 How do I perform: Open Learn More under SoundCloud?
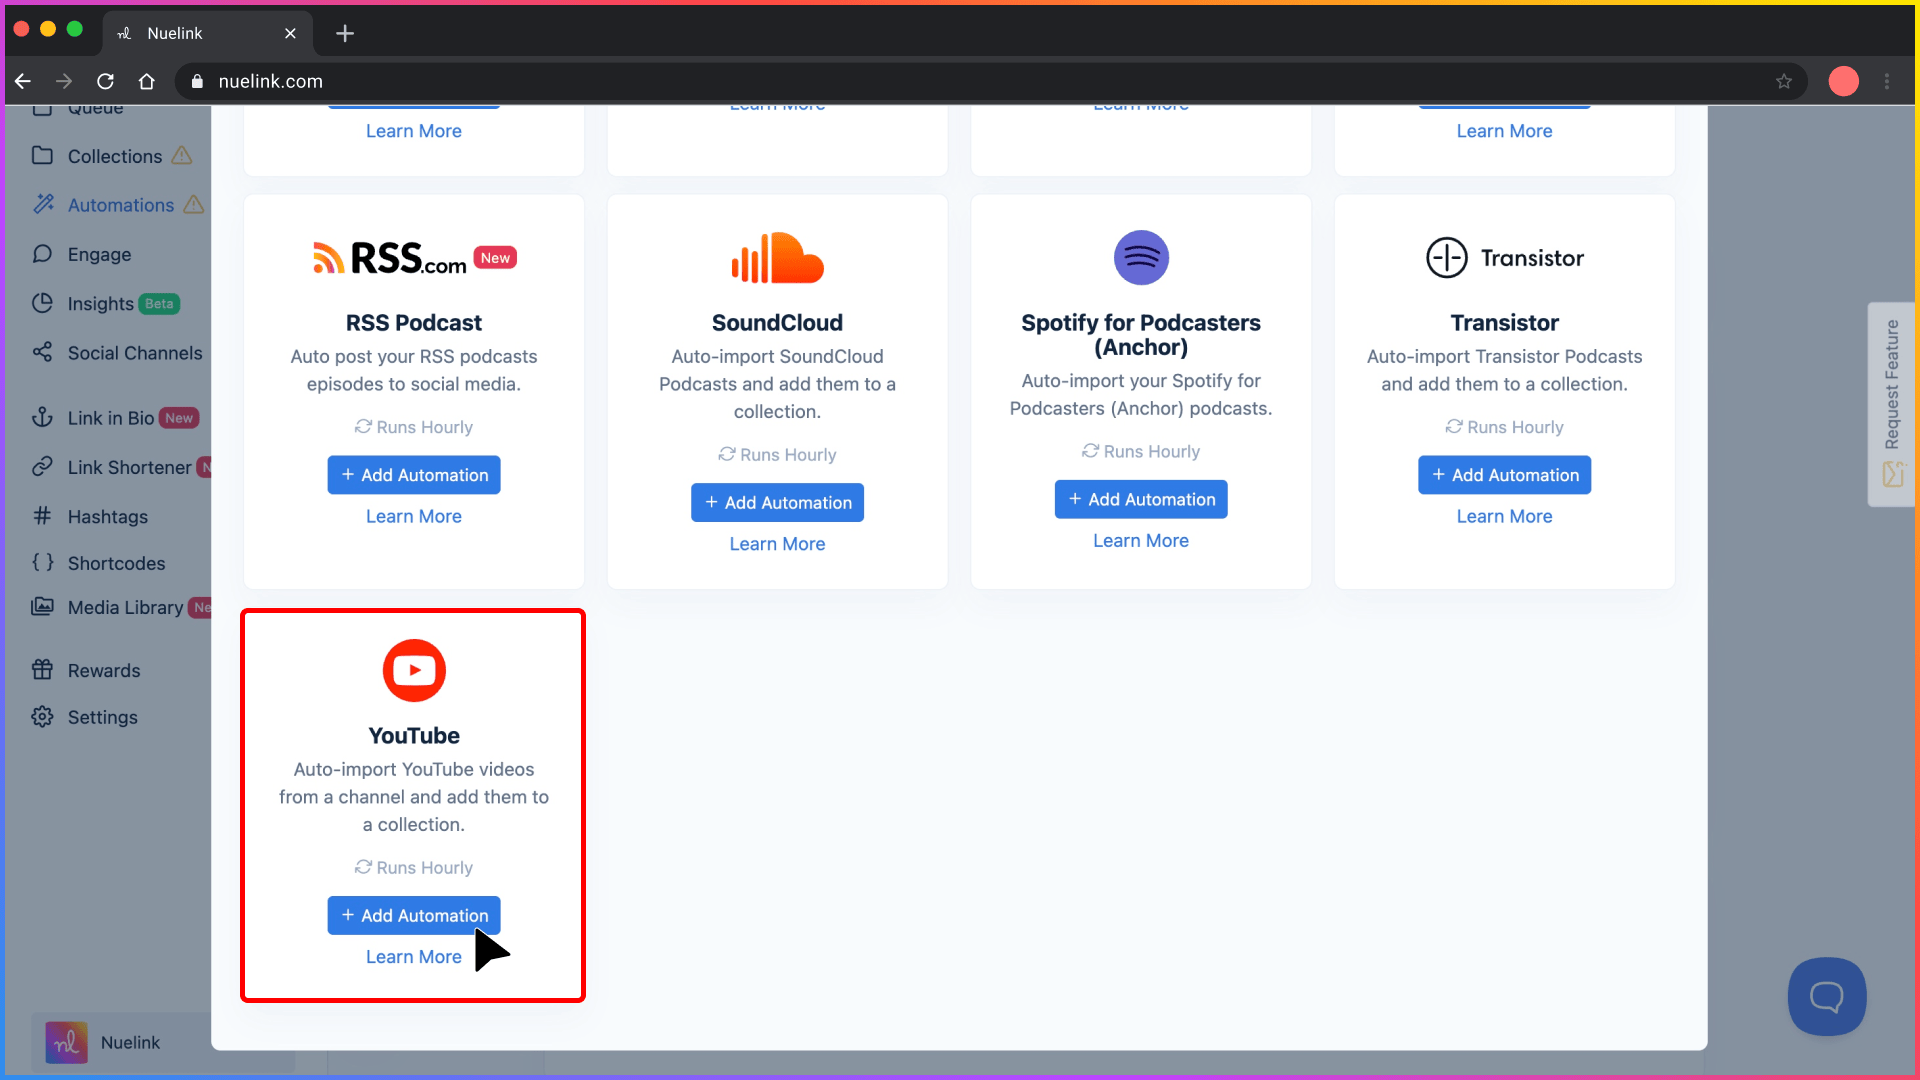click(777, 544)
